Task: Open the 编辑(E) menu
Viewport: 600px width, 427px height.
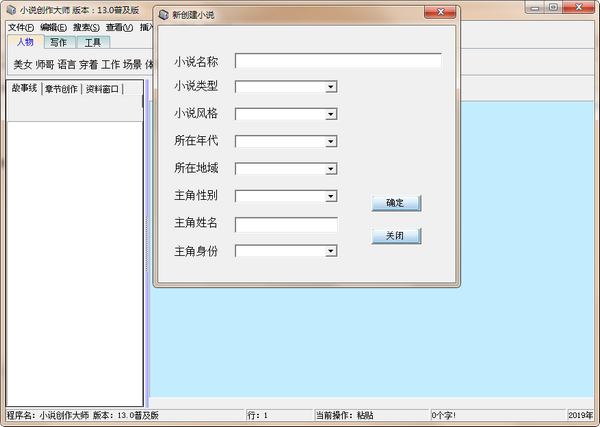Action: 54,28
